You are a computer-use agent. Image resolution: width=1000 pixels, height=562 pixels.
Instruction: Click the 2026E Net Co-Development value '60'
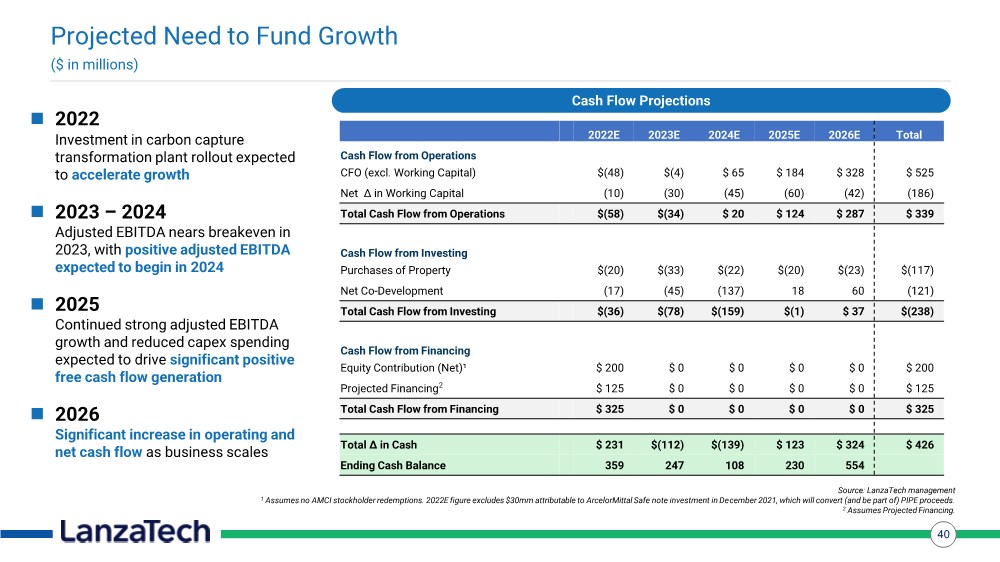(858, 290)
